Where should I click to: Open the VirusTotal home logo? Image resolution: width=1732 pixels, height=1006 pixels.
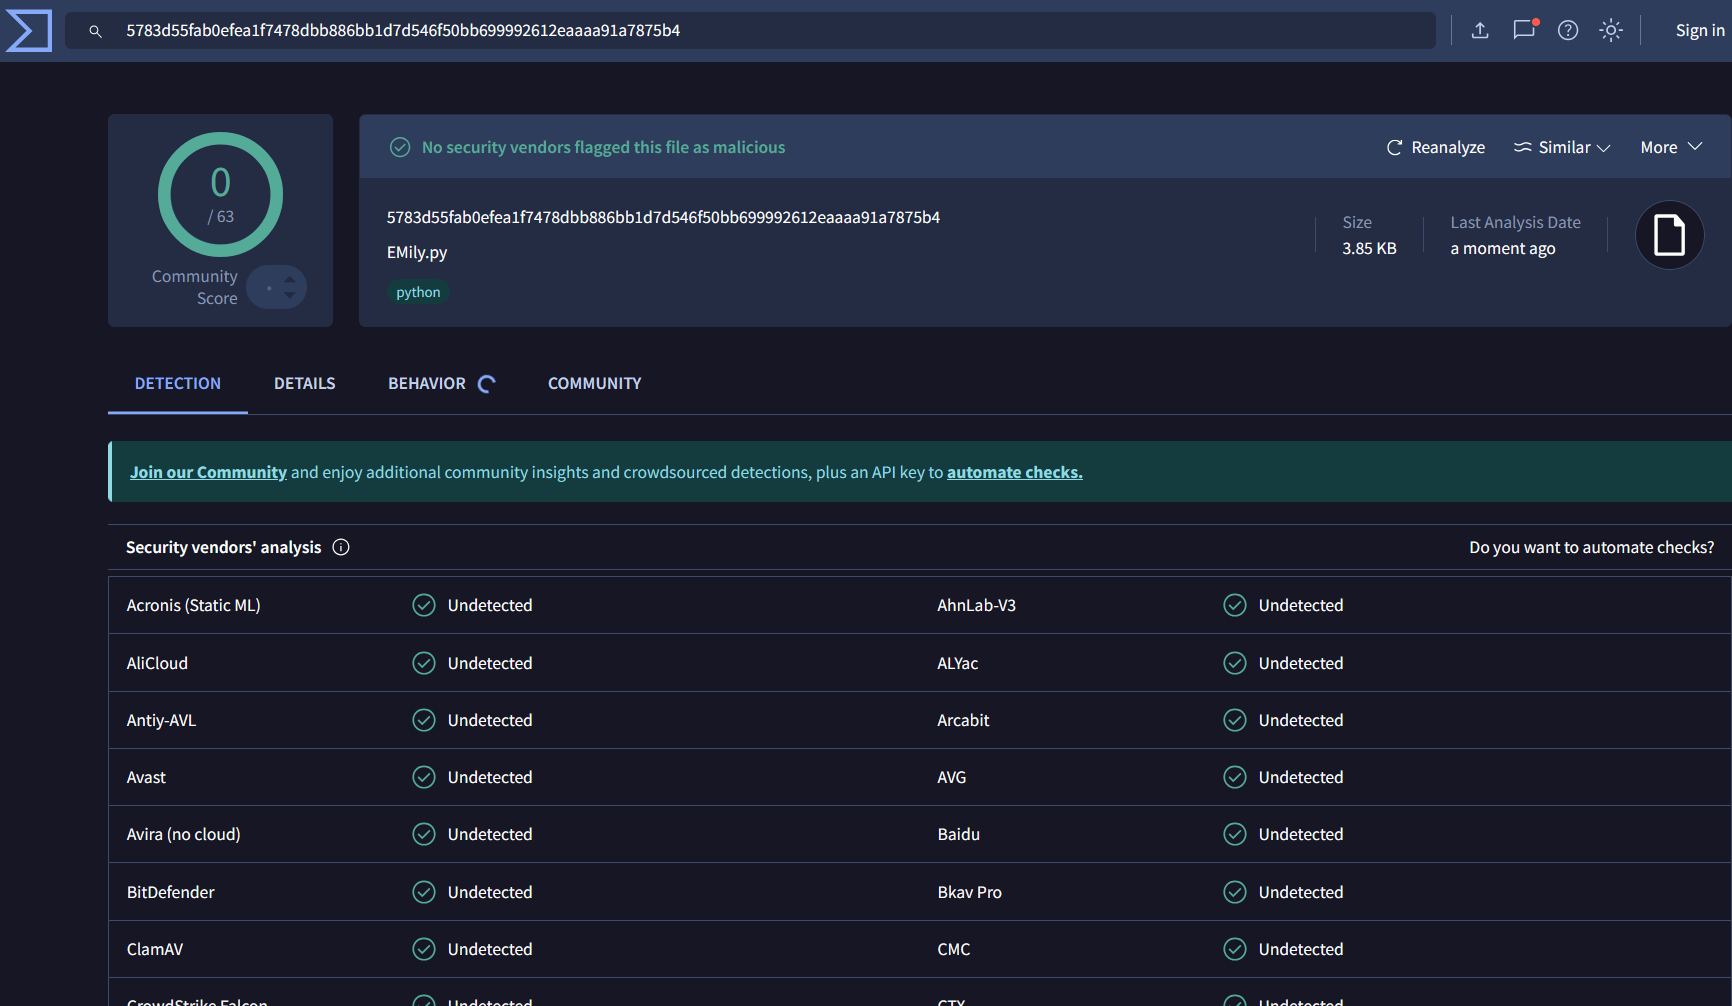click(28, 30)
